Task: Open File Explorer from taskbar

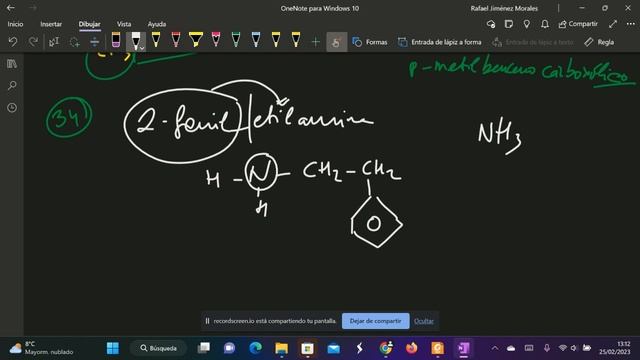Action: pos(281,348)
